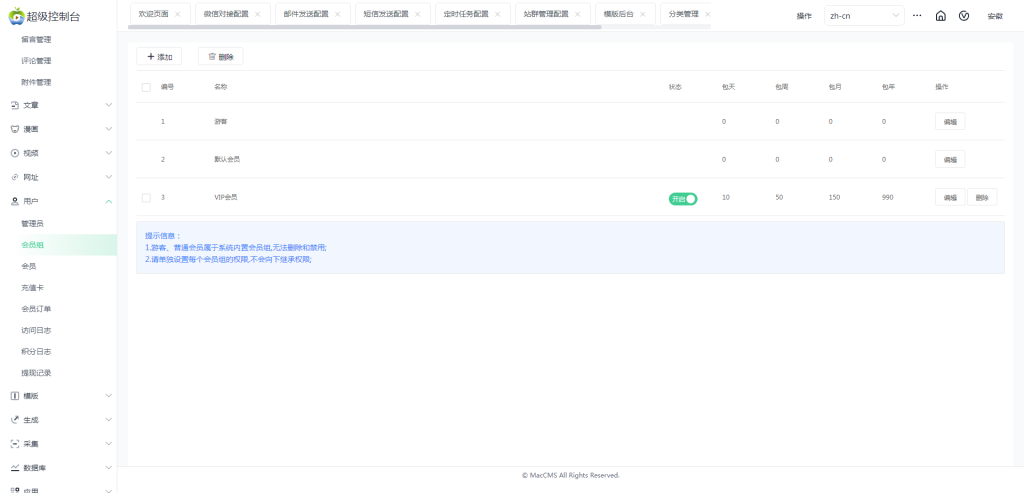
Task: Switch to the 短信发送配置 tab
Action: [x=386, y=14]
